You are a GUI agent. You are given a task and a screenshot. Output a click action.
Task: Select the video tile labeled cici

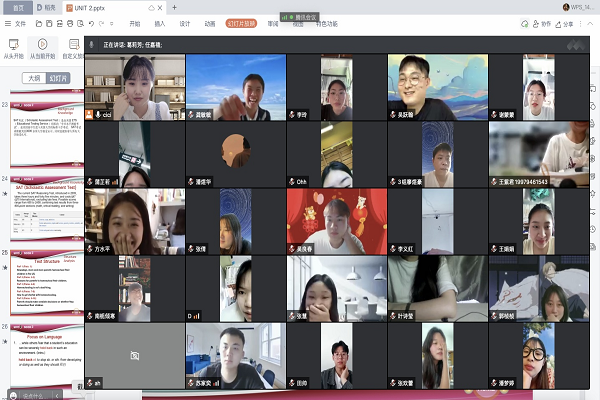coord(134,87)
